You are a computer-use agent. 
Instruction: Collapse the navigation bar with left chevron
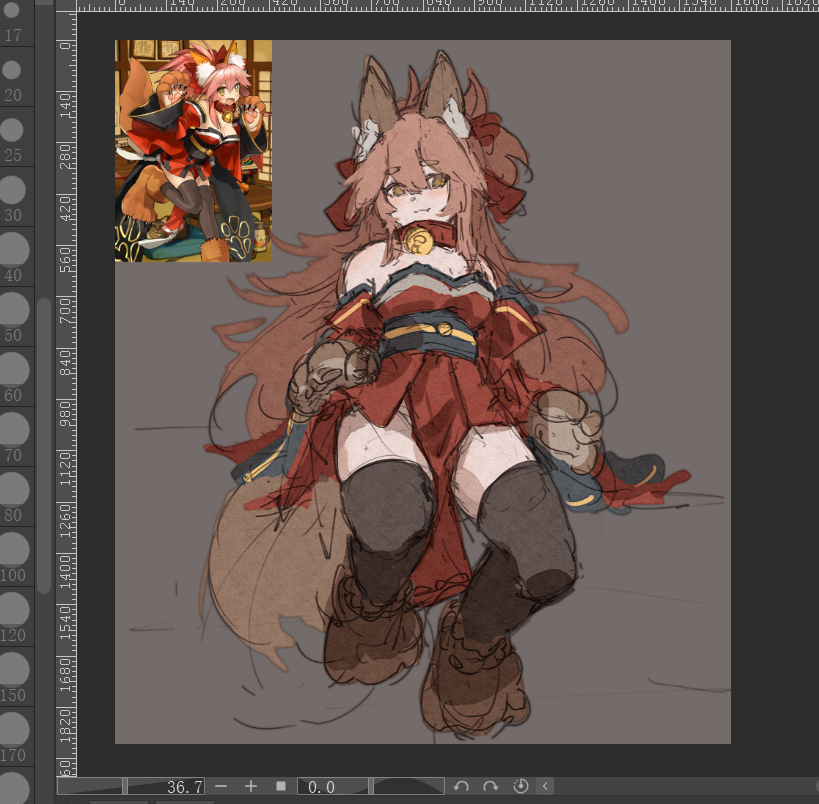click(545, 786)
